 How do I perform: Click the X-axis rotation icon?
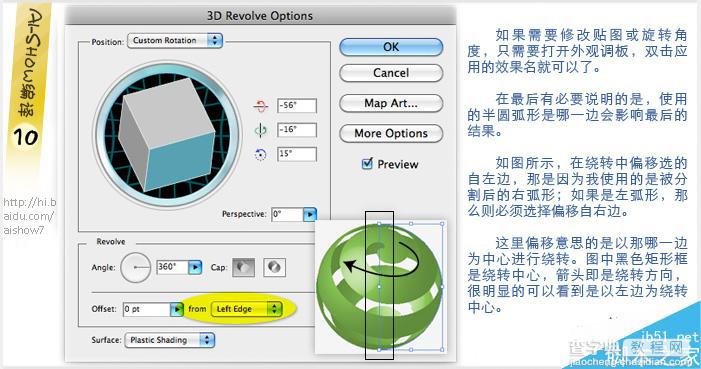click(x=261, y=106)
